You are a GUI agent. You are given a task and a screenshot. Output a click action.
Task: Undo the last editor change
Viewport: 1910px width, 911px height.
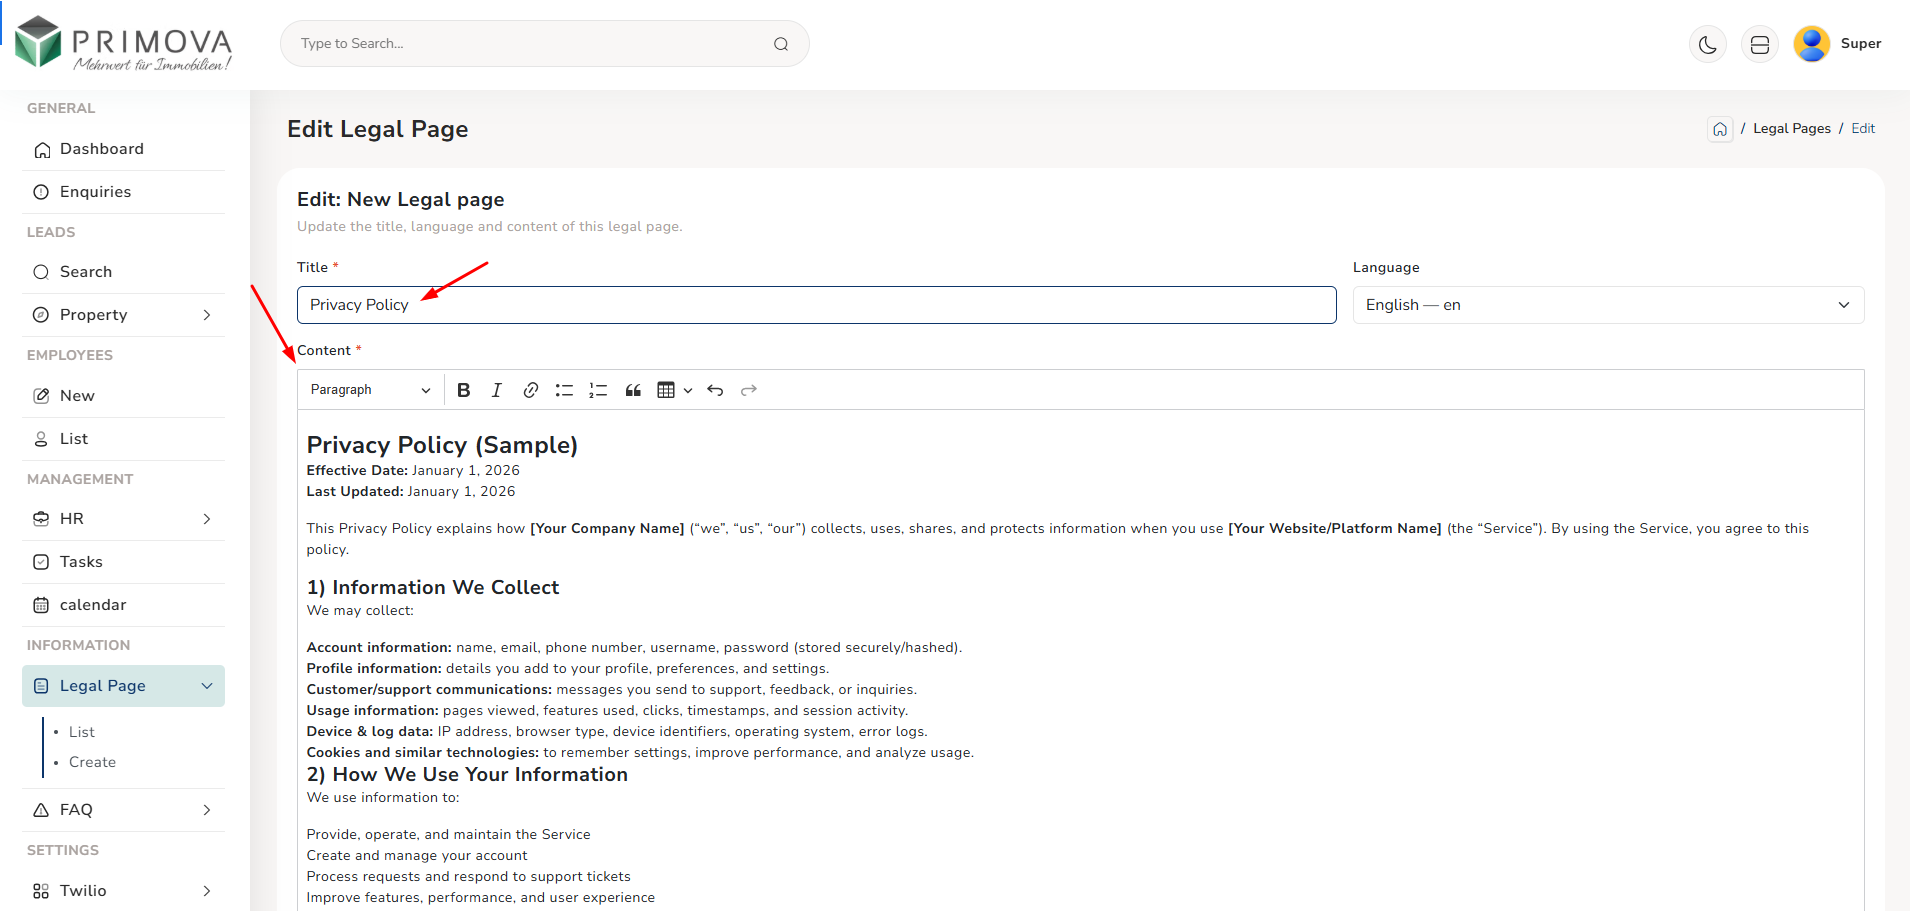click(715, 390)
